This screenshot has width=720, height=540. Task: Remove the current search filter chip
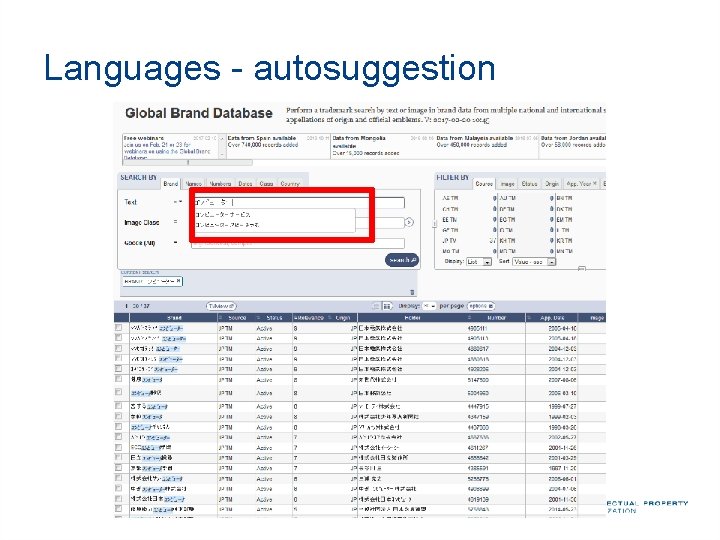179,281
